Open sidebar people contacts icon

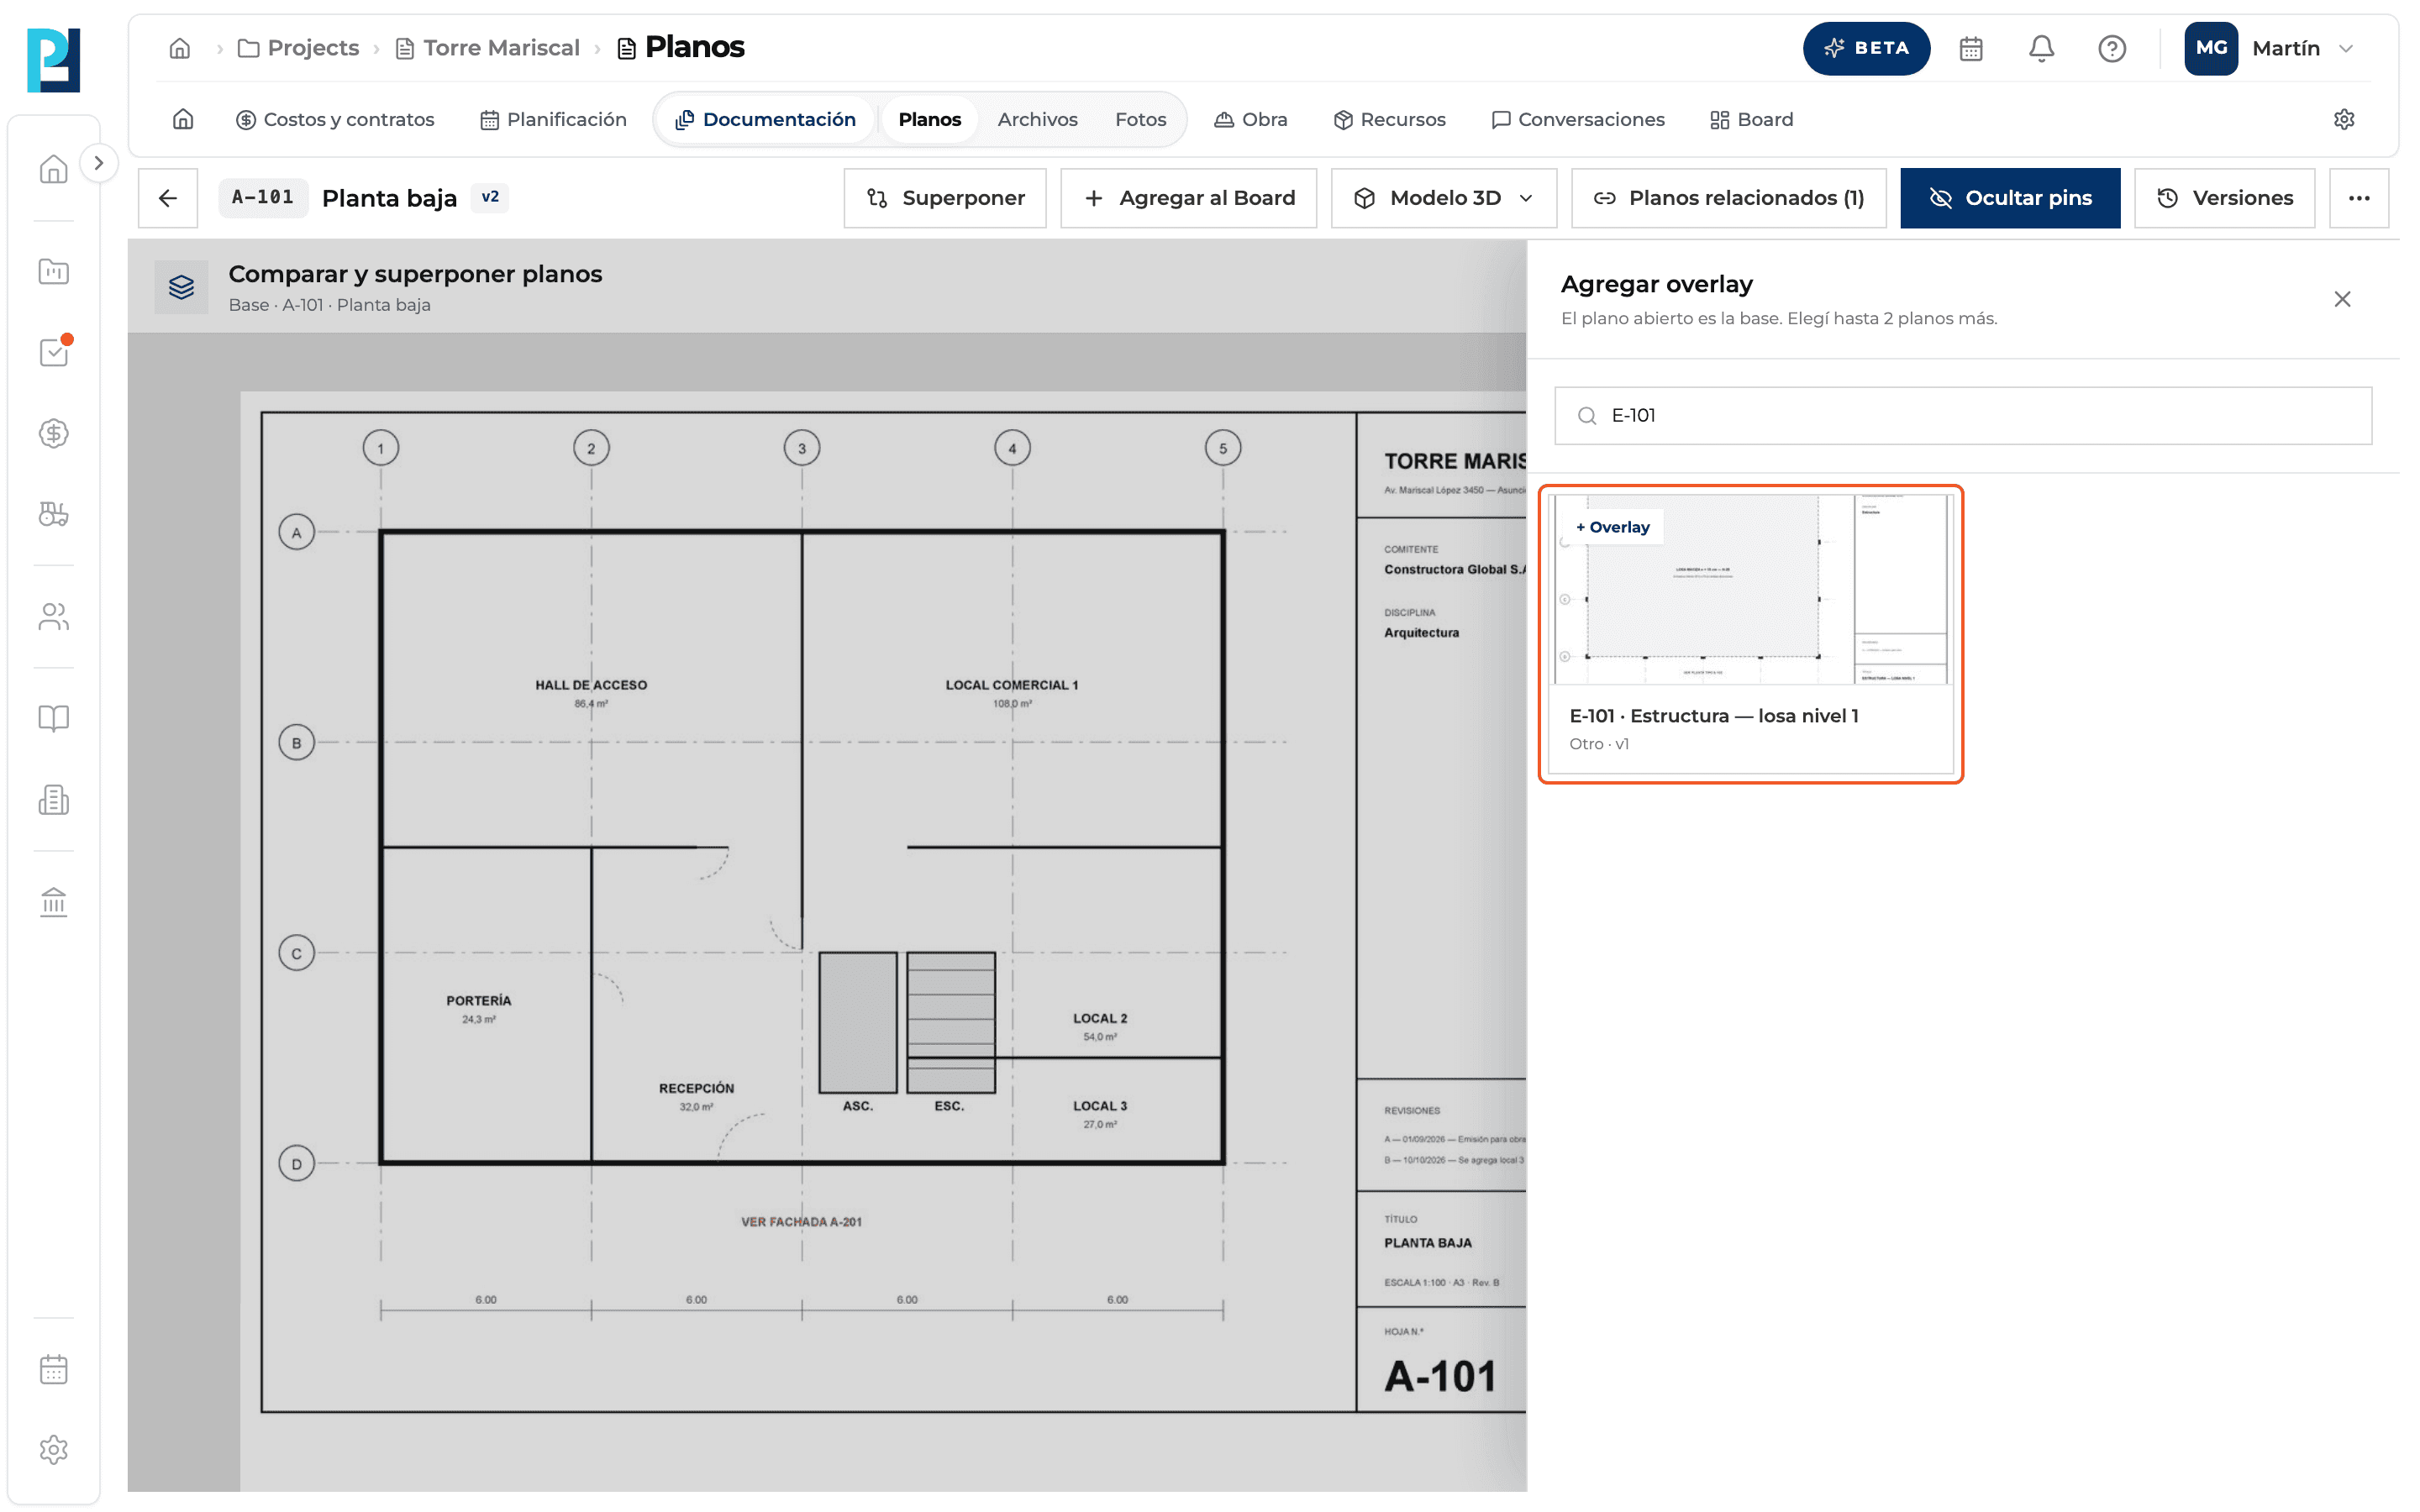point(54,617)
